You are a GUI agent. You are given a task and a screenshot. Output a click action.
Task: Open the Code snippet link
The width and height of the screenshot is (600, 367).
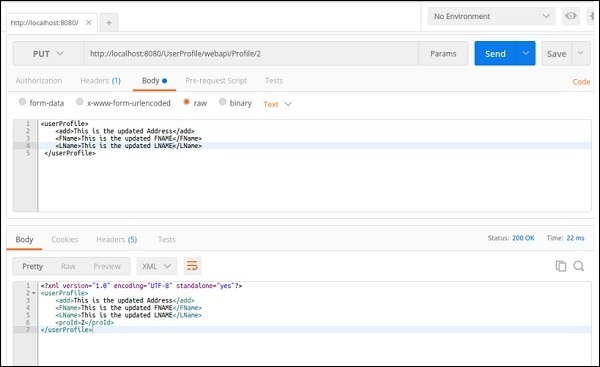click(581, 82)
